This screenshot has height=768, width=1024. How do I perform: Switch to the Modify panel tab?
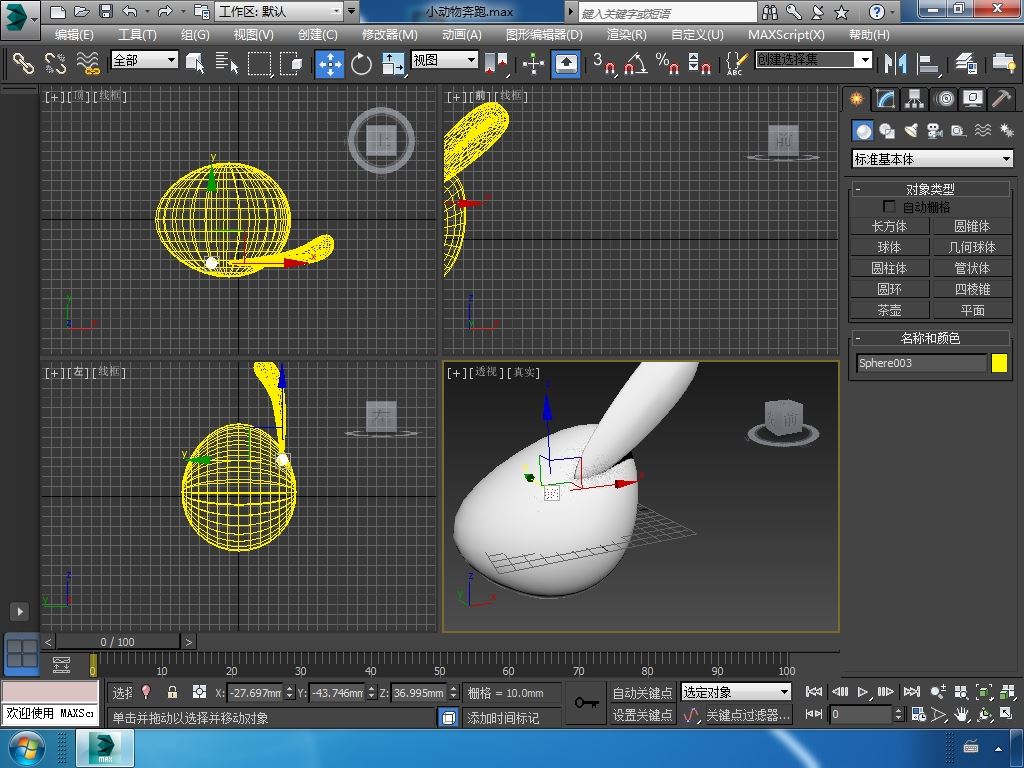(x=885, y=99)
